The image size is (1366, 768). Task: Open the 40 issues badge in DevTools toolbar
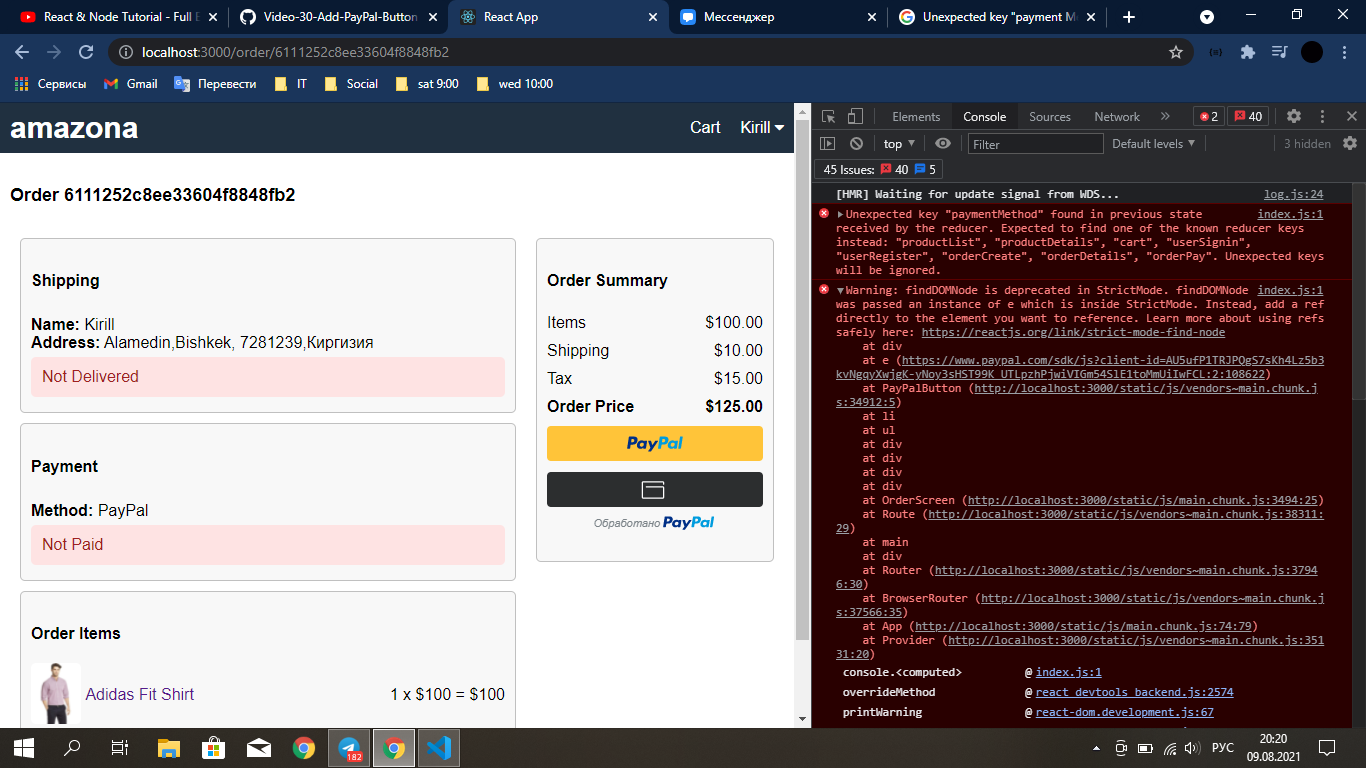click(x=1248, y=116)
